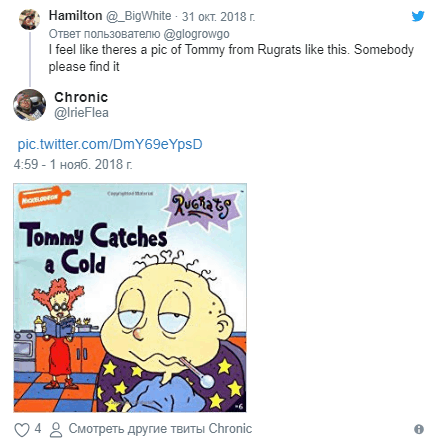Open Tommy Catches a Cold image
This screenshot has width=434, height=448.
point(130,298)
